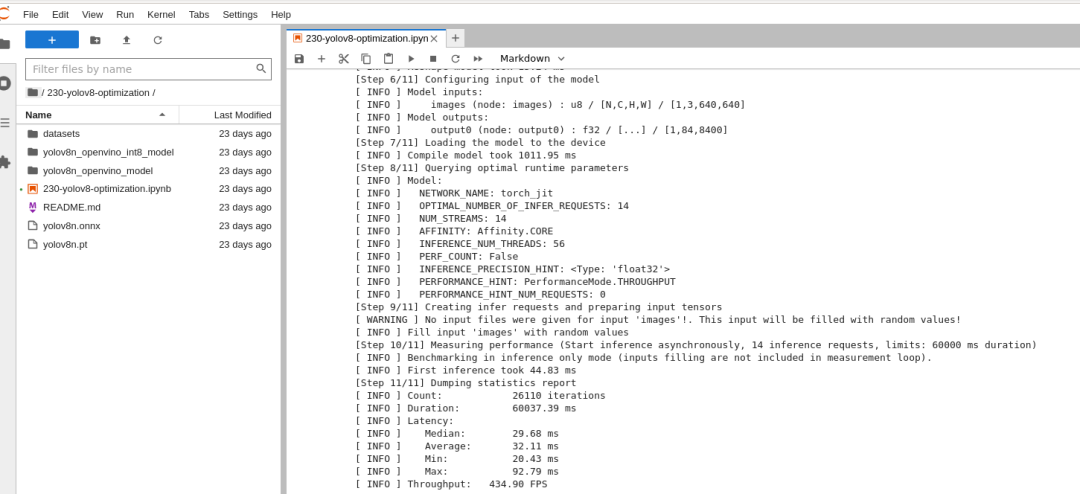Restart the kernel
This screenshot has height=494, width=1080.
point(455,59)
